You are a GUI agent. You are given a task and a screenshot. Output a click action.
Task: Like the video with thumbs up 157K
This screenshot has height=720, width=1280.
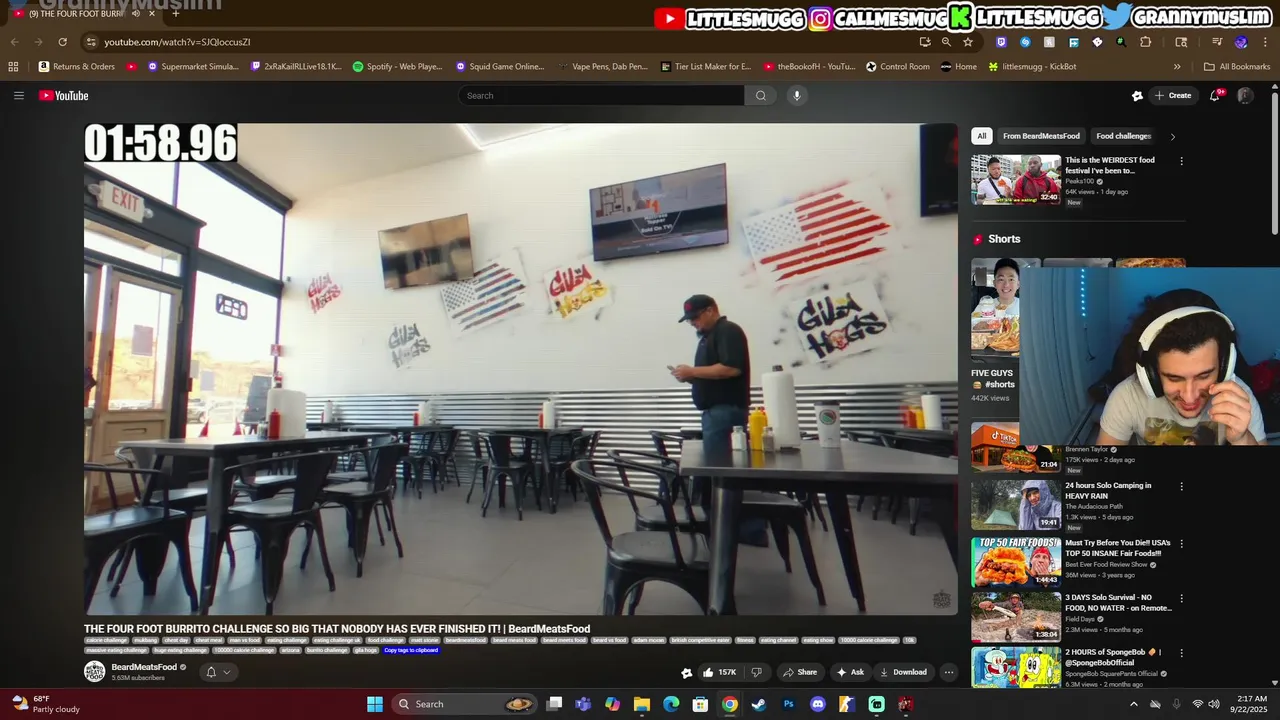[x=719, y=672]
